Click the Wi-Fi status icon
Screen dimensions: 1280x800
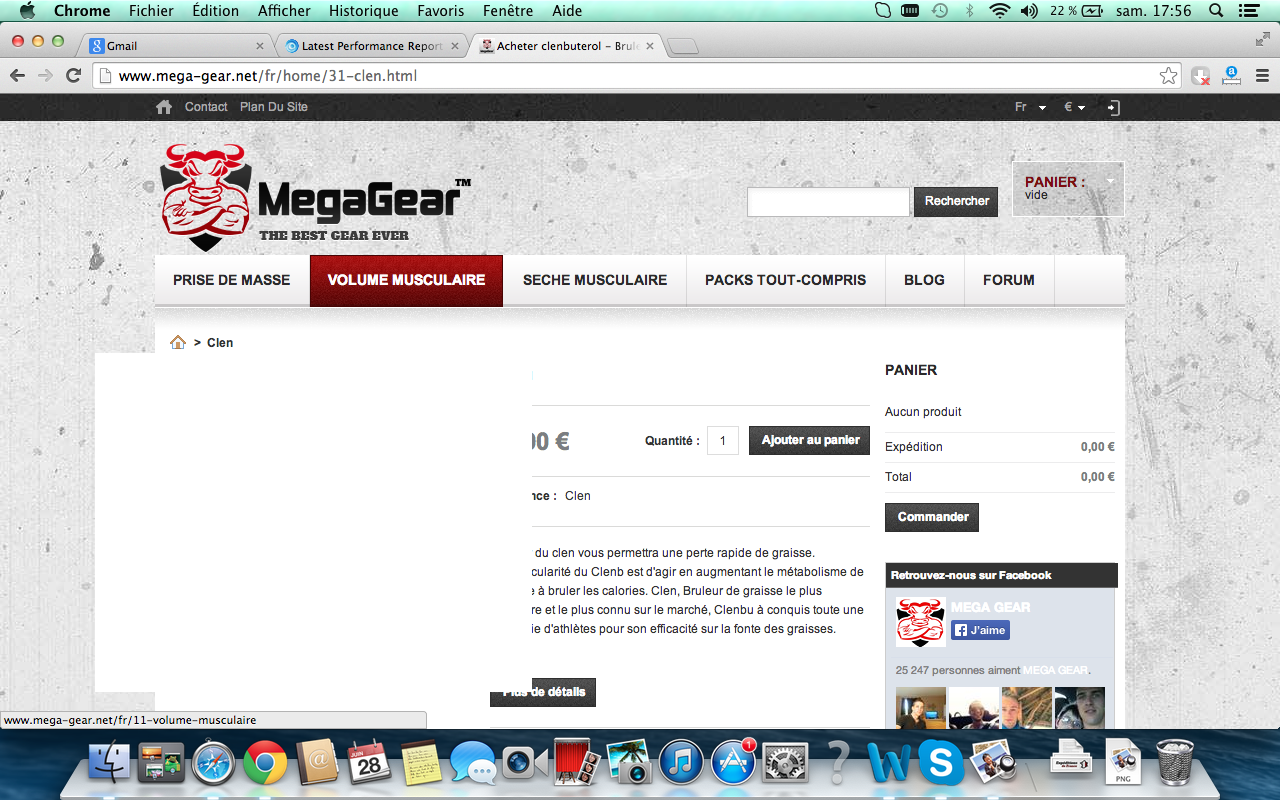coord(999,11)
